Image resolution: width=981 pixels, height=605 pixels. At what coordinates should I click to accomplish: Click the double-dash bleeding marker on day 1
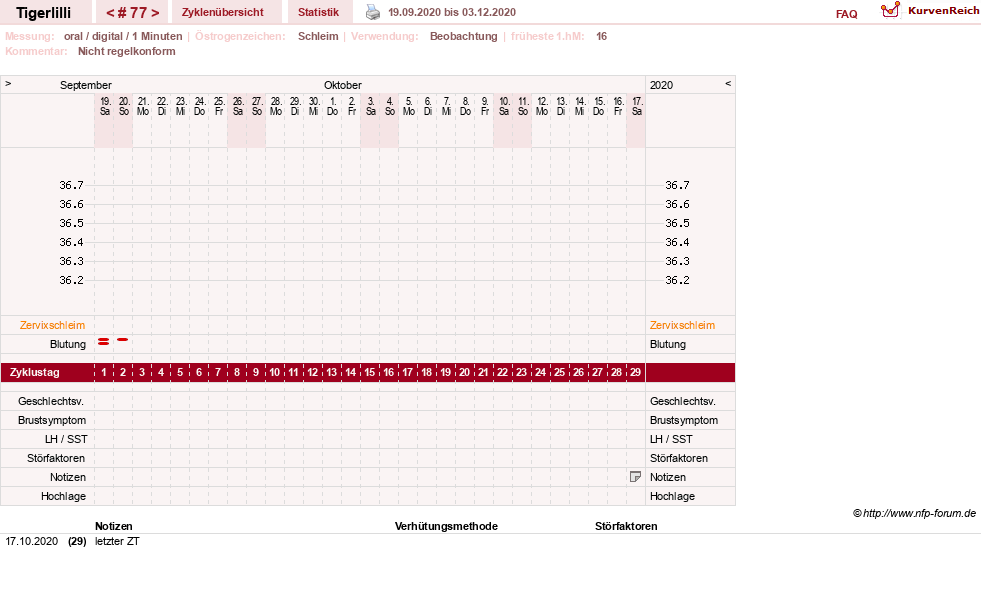click(x=104, y=342)
